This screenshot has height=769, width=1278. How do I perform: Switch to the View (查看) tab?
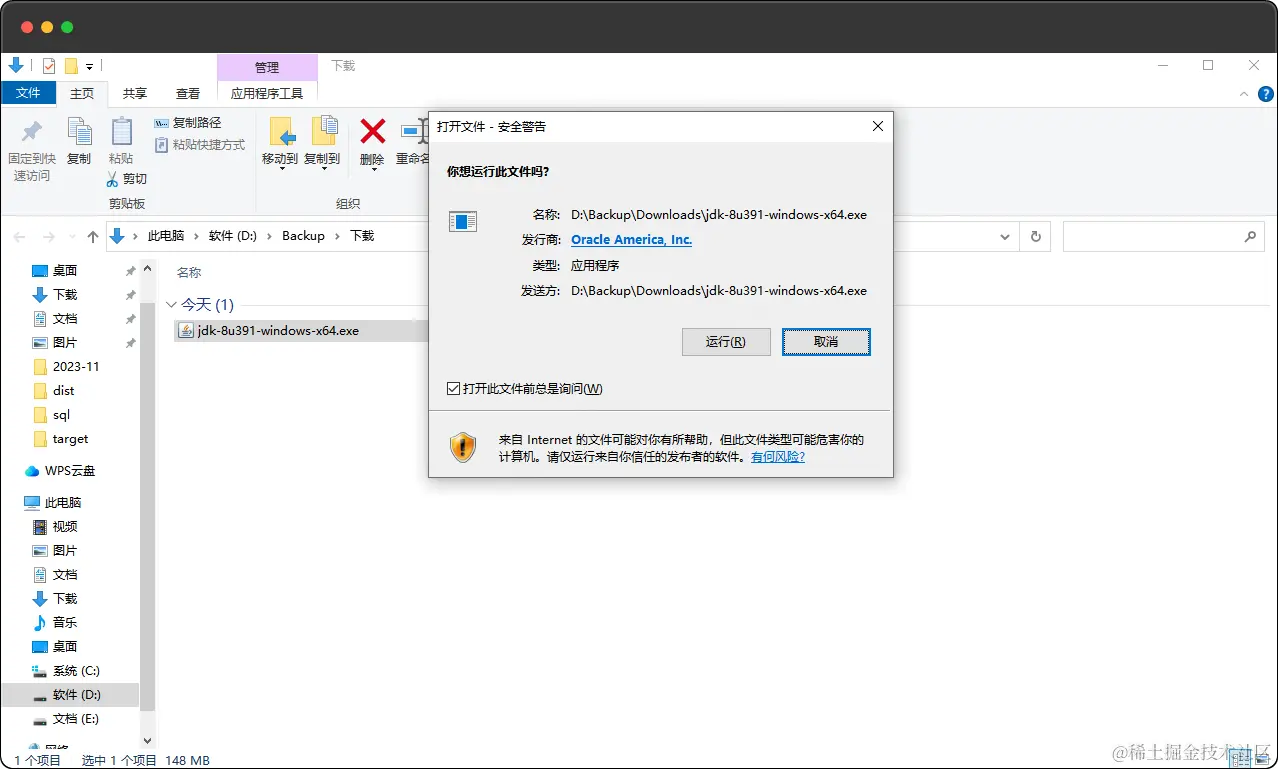pyautogui.click(x=188, y=93)
